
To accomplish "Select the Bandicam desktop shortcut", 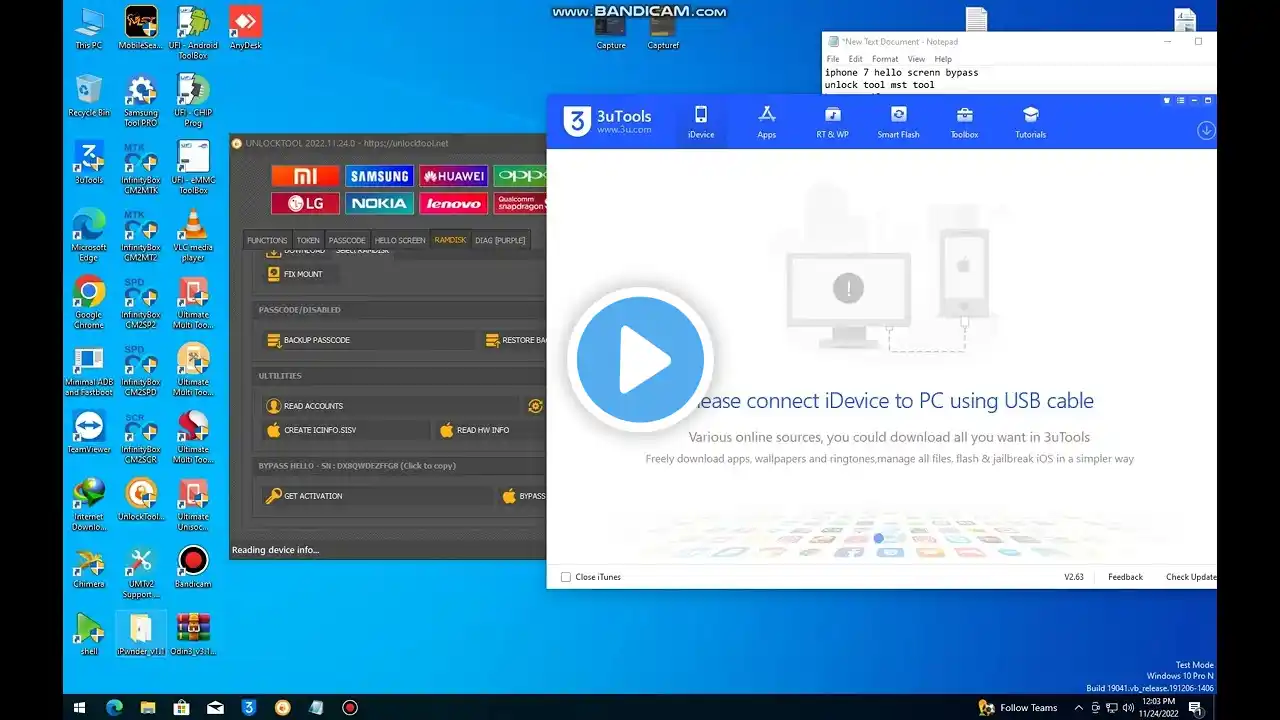I will point(193,568).
